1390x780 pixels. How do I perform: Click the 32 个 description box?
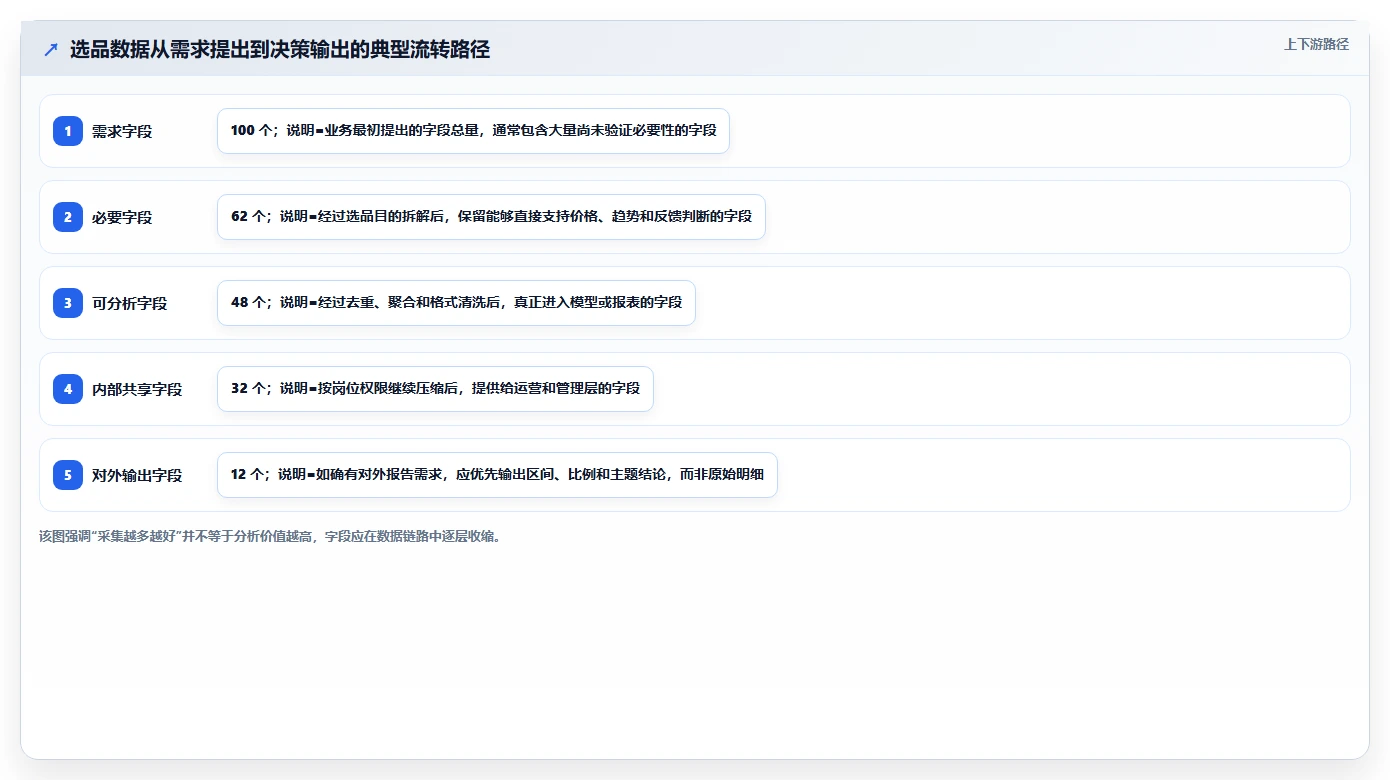click(x=435, y=389)
